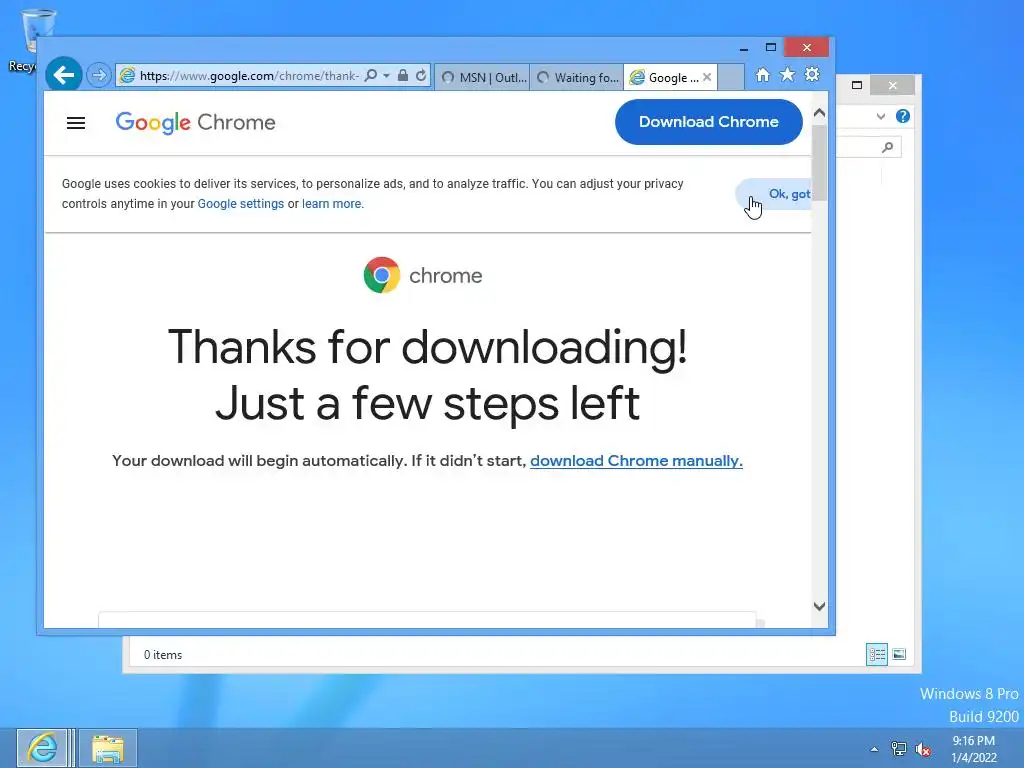Click the search magnifier in address bar
The image size is (1024, 768).
click(370, 76)
